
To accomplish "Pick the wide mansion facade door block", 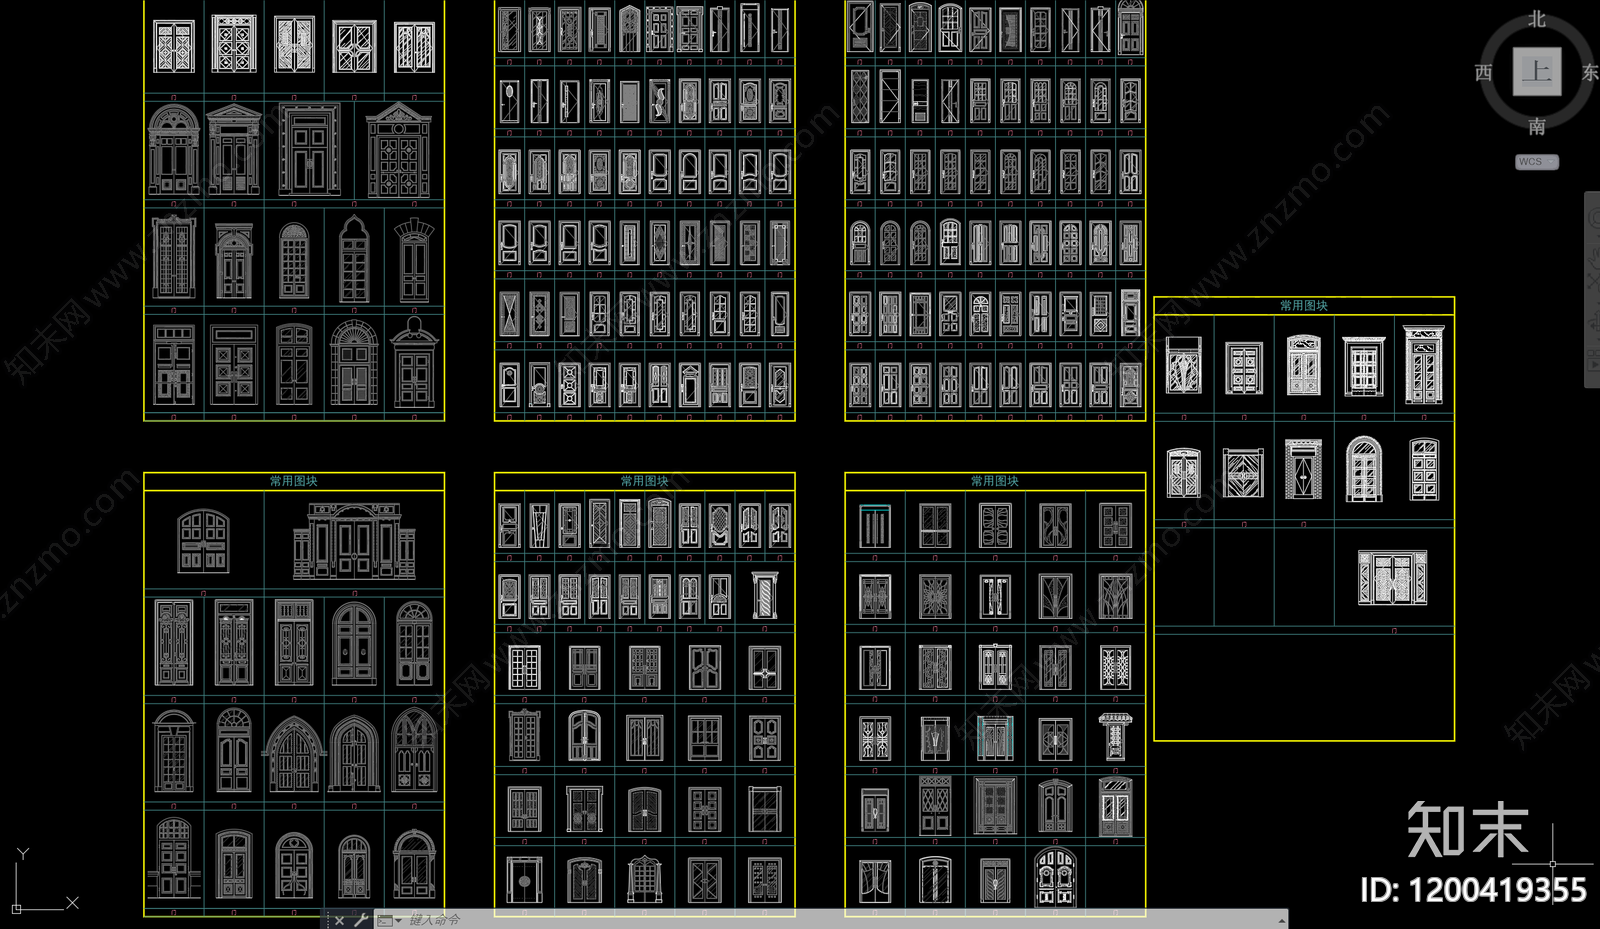I will pos(354,542).
